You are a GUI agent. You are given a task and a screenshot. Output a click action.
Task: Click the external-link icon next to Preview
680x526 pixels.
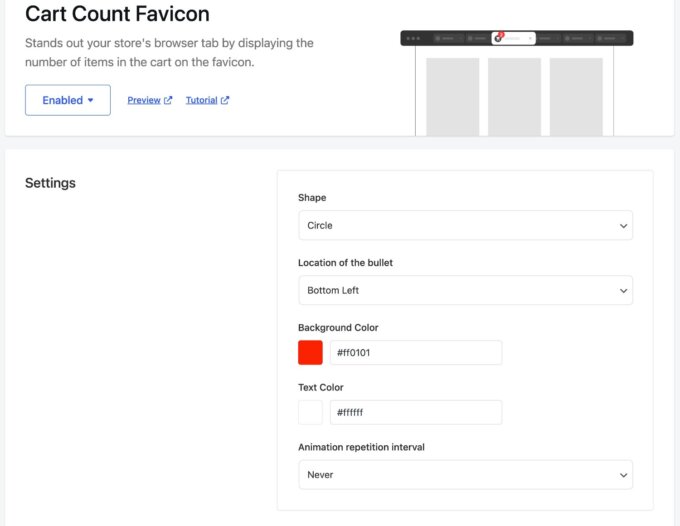tap(168, 100)
